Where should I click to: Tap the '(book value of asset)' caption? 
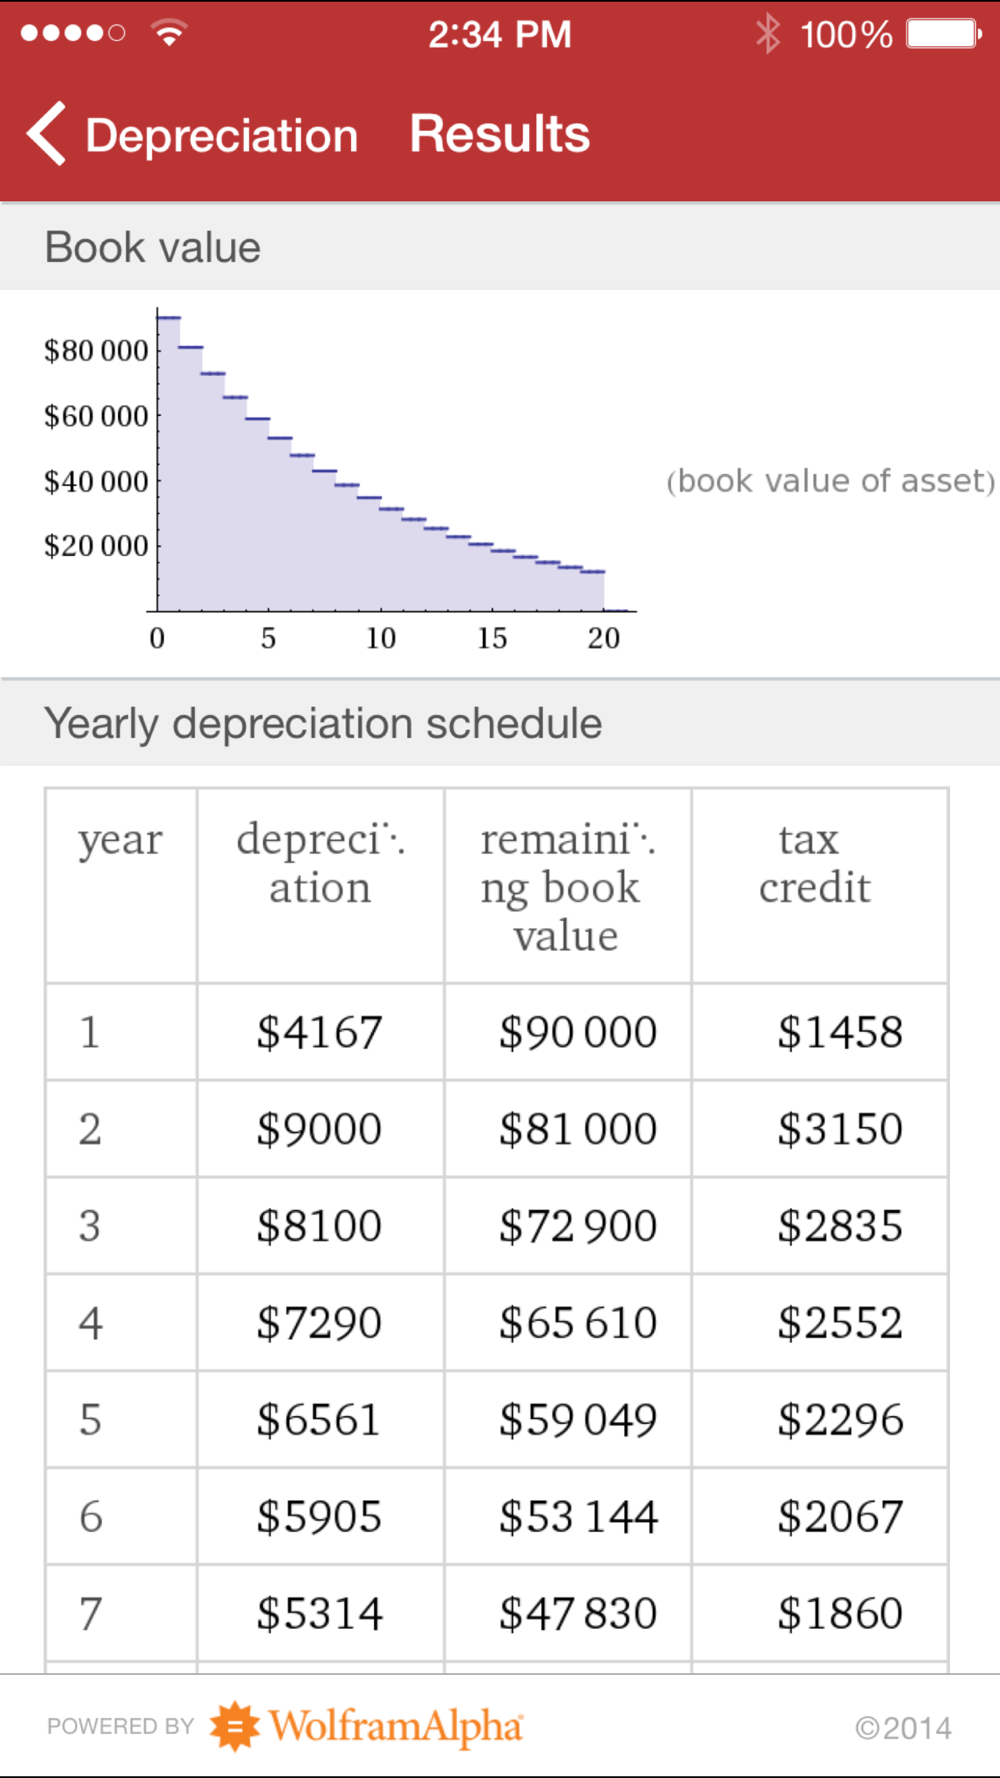(x=831, y=481)
